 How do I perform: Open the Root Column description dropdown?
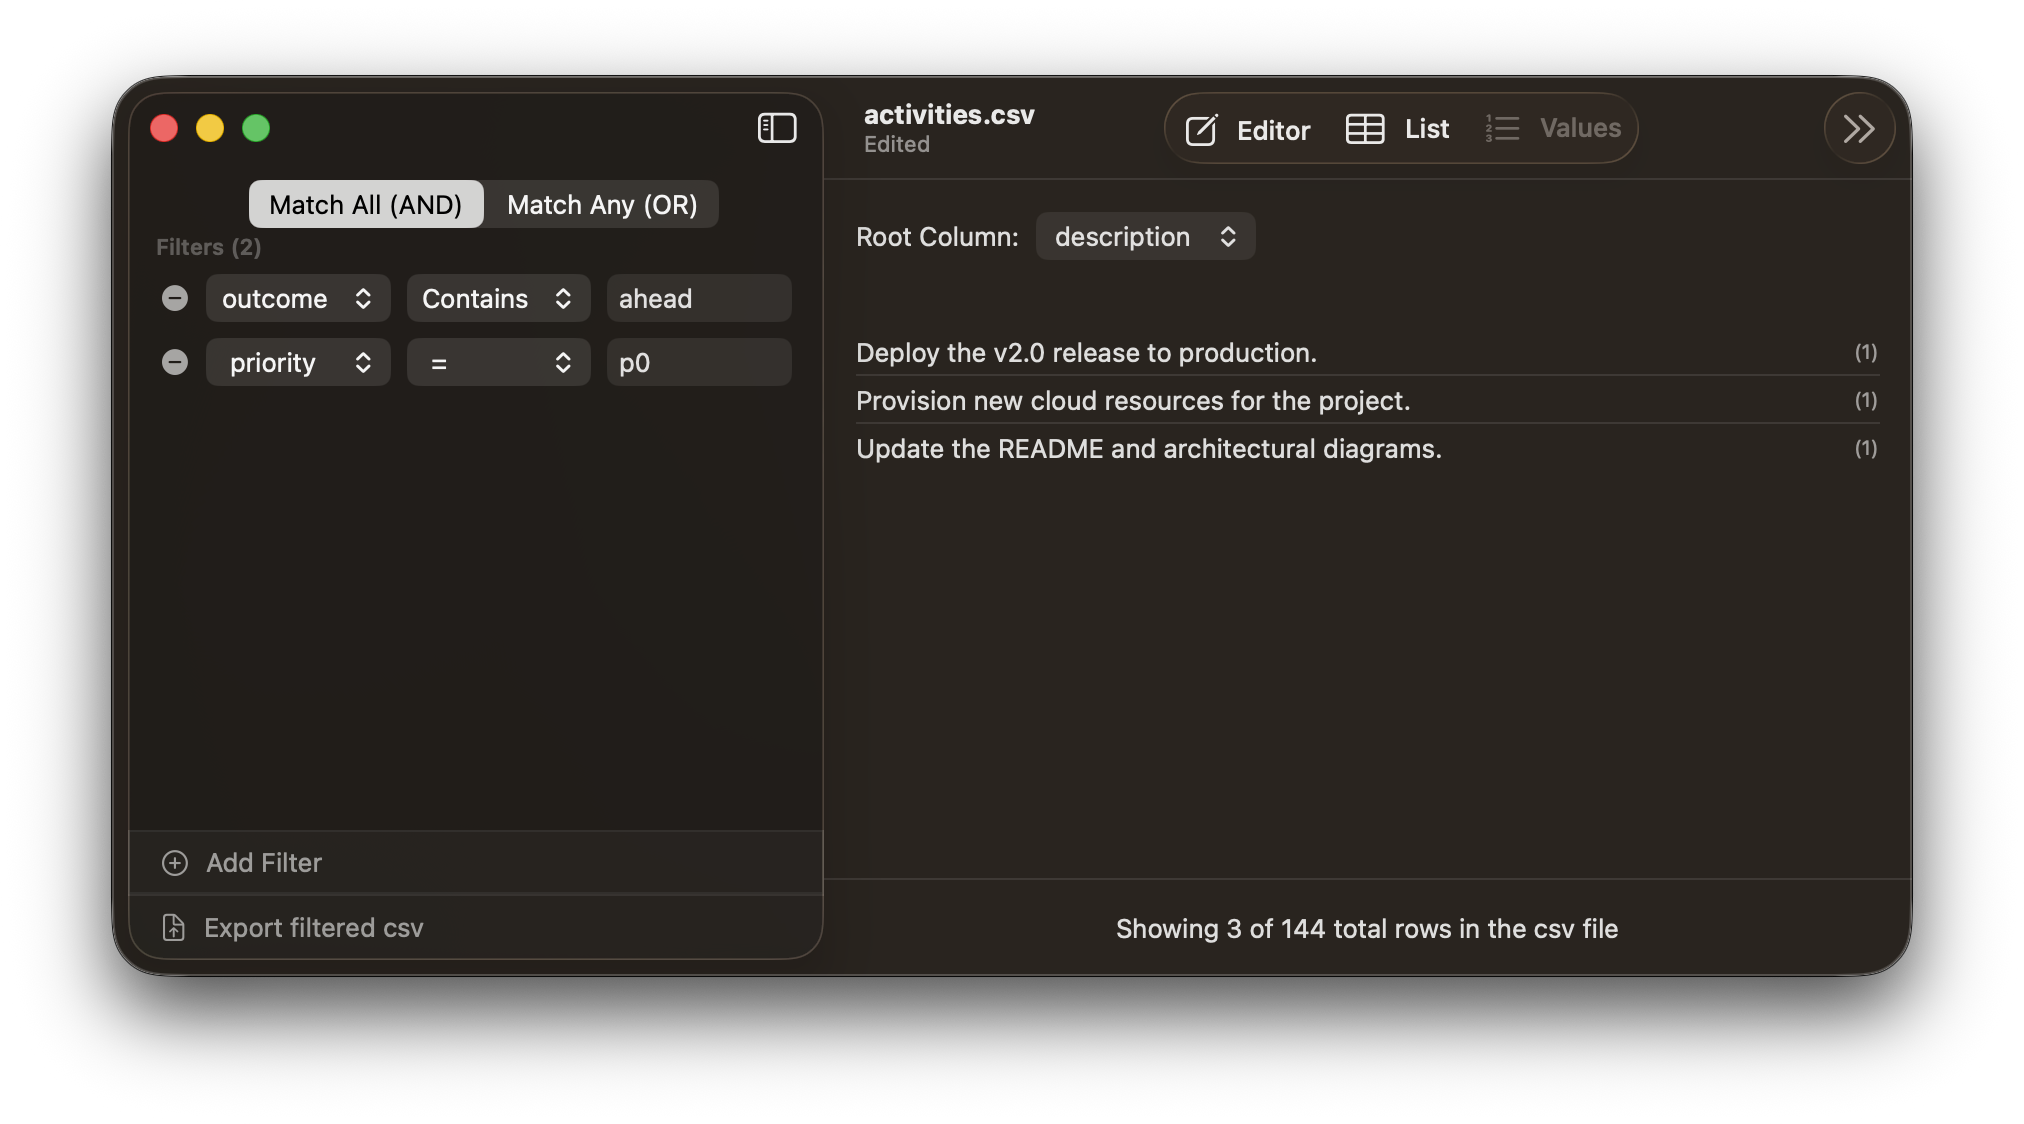click(x=1145, y=237)
